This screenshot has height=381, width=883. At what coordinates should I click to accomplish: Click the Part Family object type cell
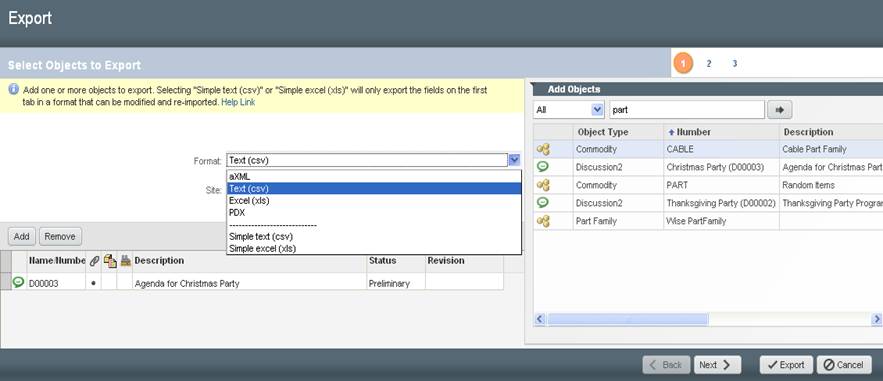[618, 221]
